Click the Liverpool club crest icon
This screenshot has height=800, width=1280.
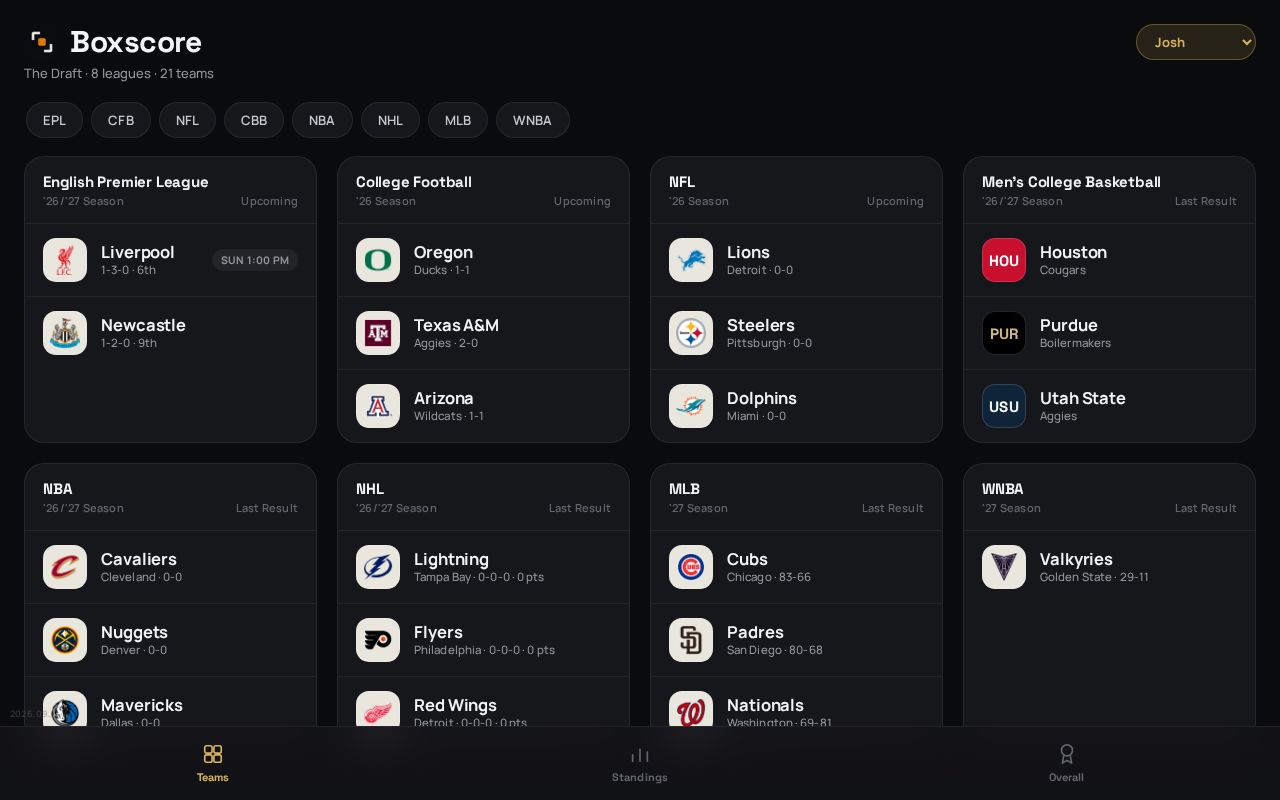click(x=65, y=260)
